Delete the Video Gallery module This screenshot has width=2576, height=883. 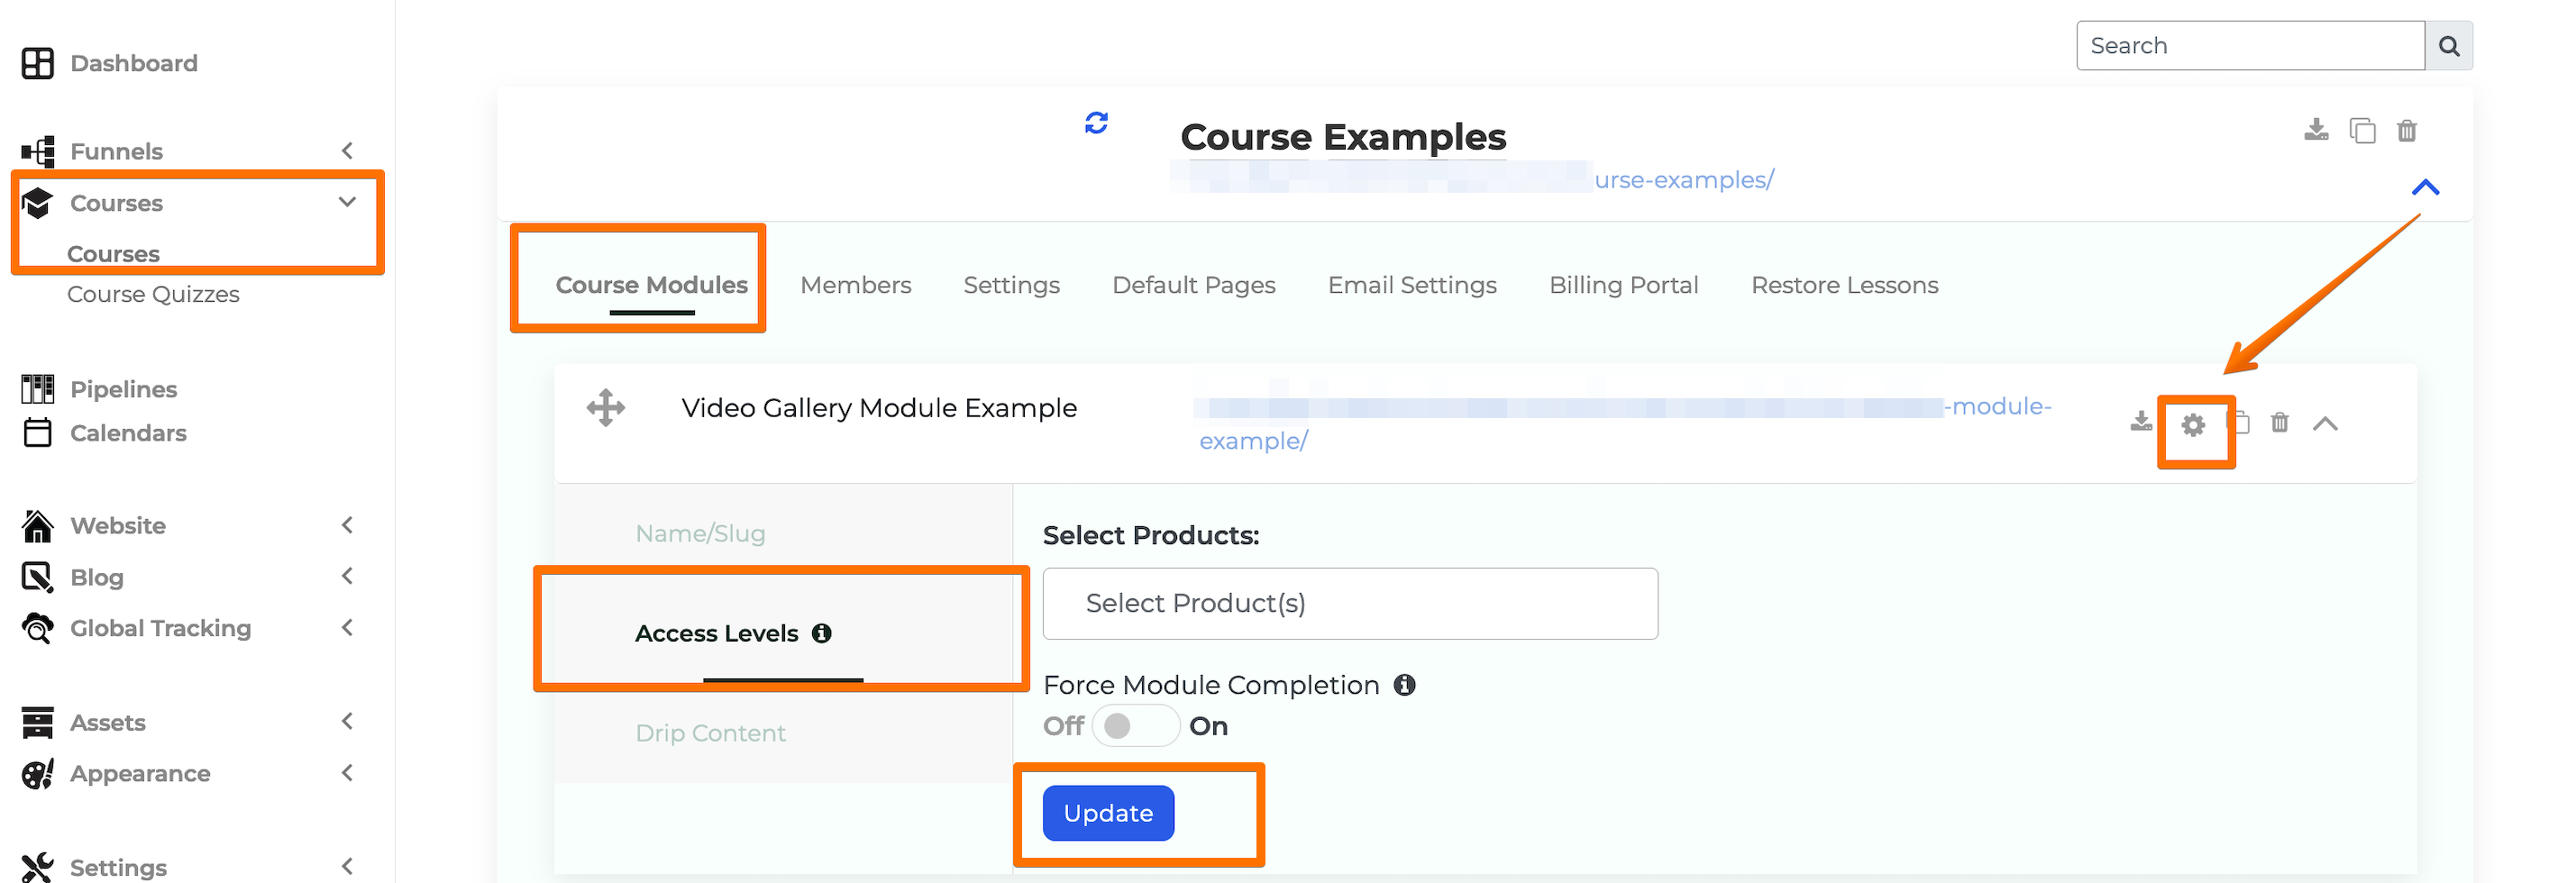[2280, 423]
